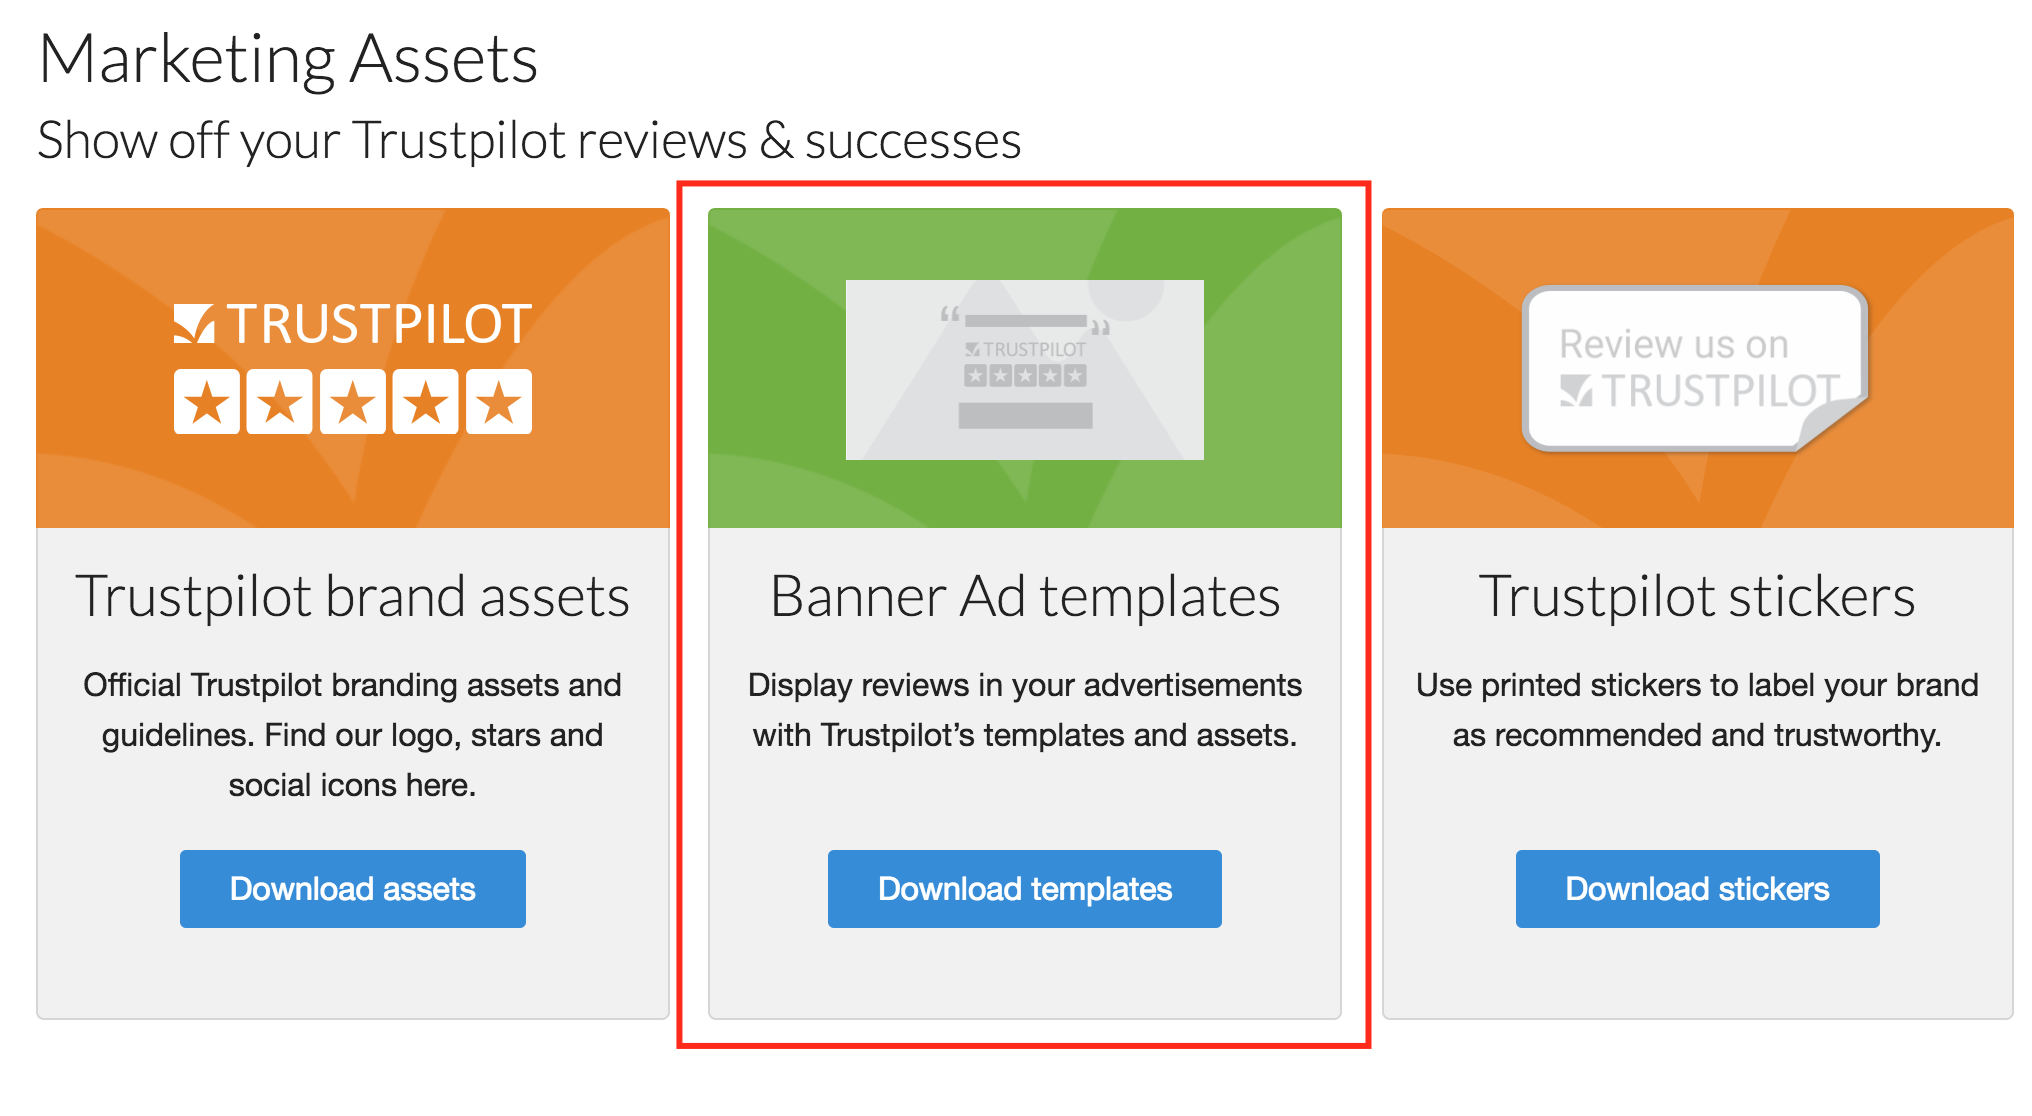Click the third orange rating star
2032x1116 pixels.
(x=352, y=400)
